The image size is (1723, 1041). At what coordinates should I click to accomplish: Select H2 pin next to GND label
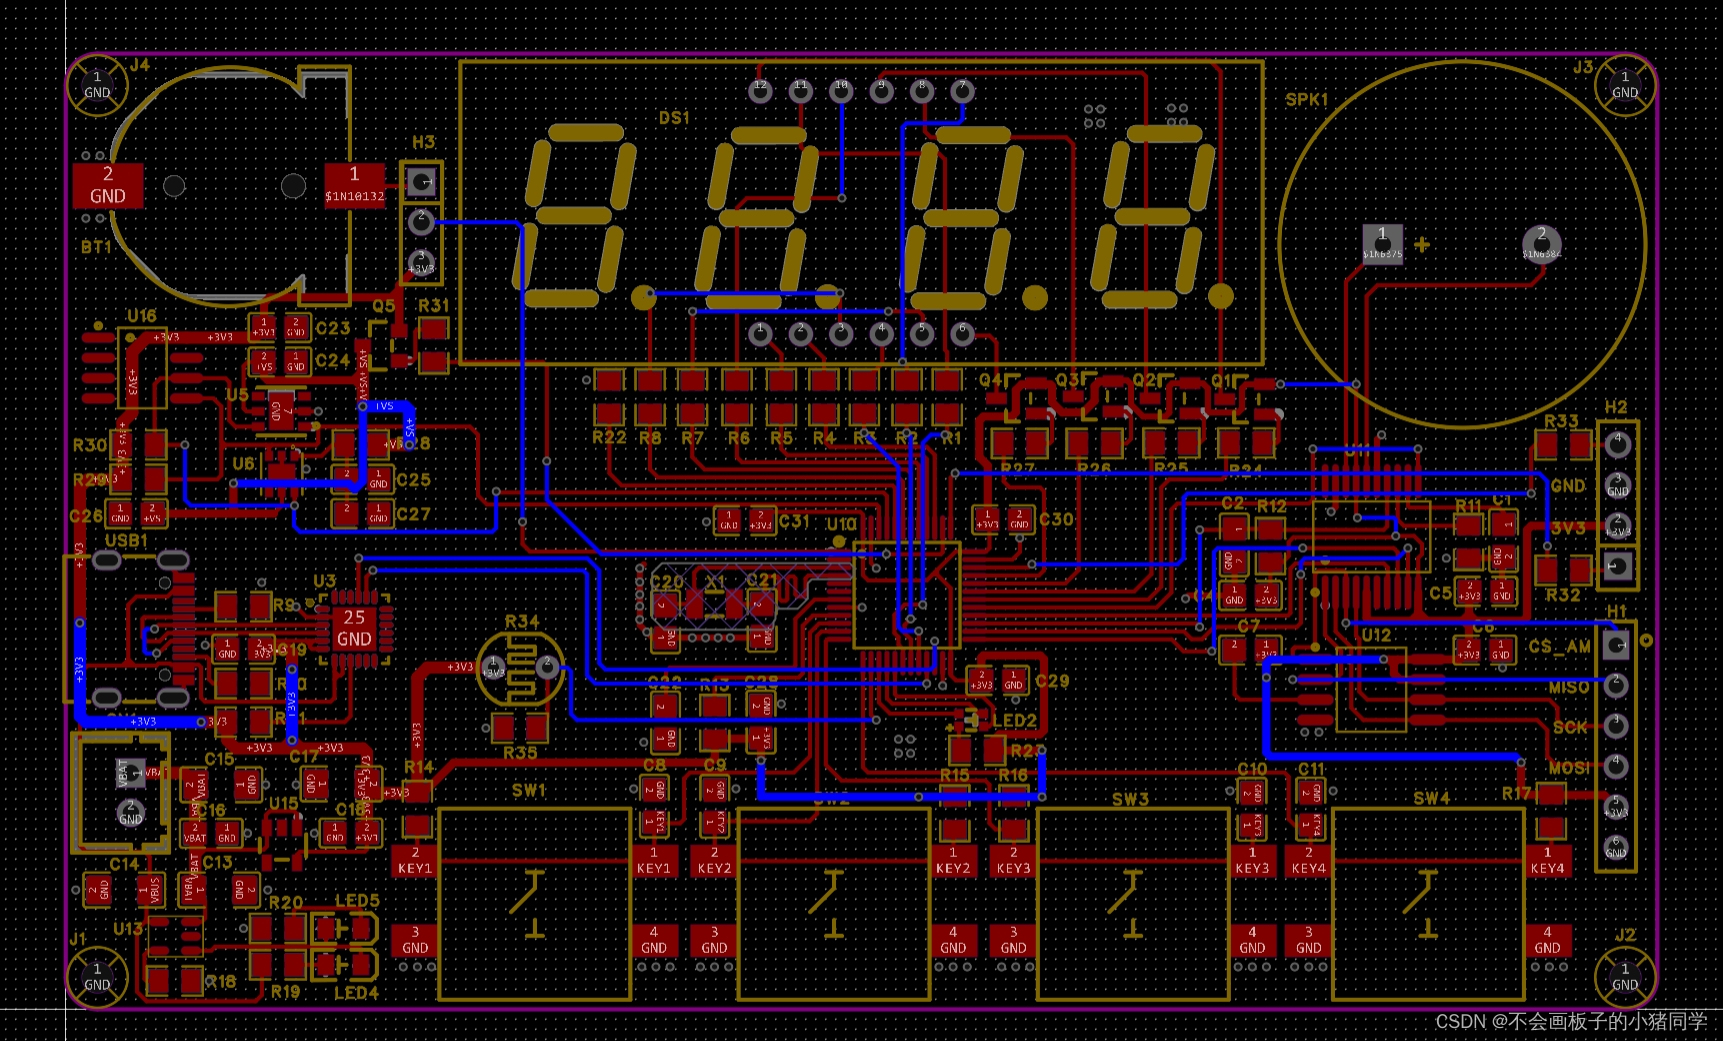click(x=1617, y=485)
